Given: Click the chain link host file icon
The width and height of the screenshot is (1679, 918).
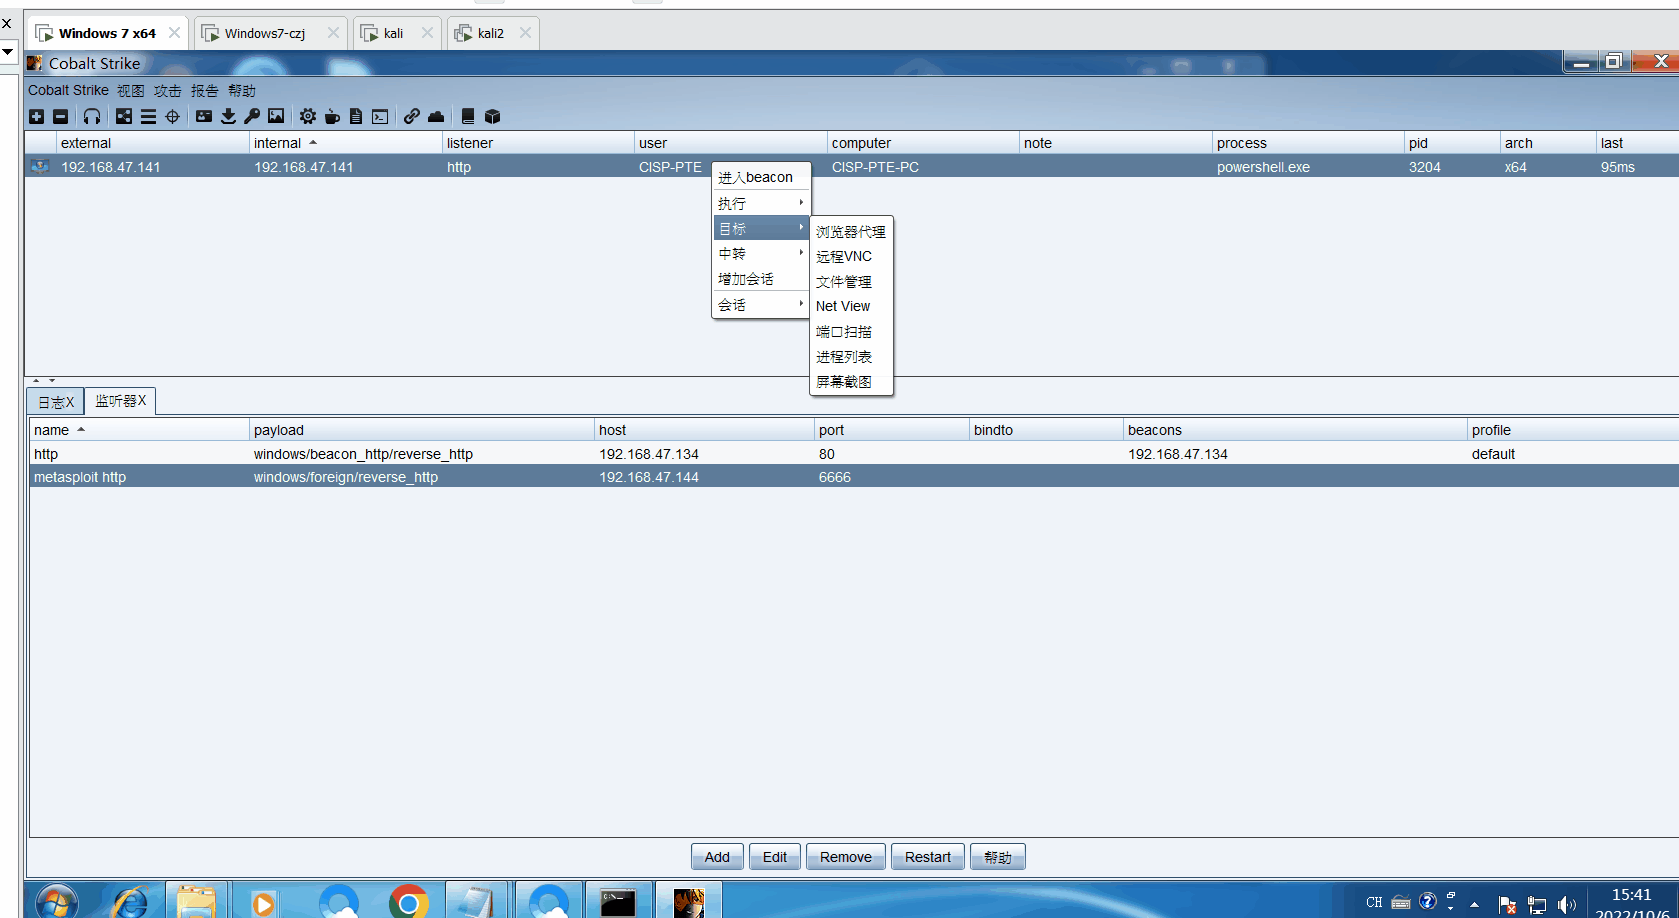Looking at the screenshot, I should click(x=412, y=117).
